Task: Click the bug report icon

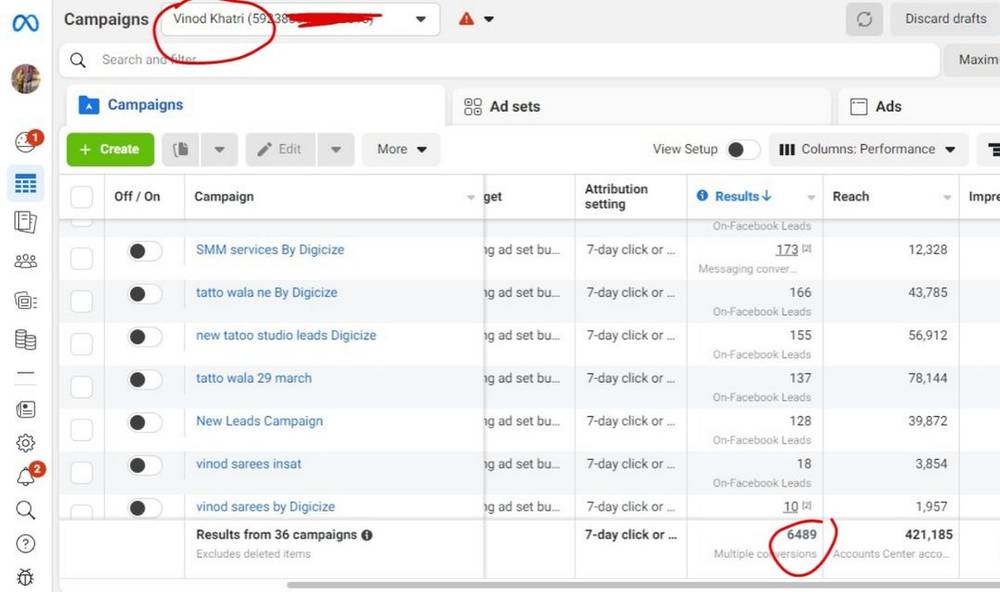Action: tap(26, 577)
